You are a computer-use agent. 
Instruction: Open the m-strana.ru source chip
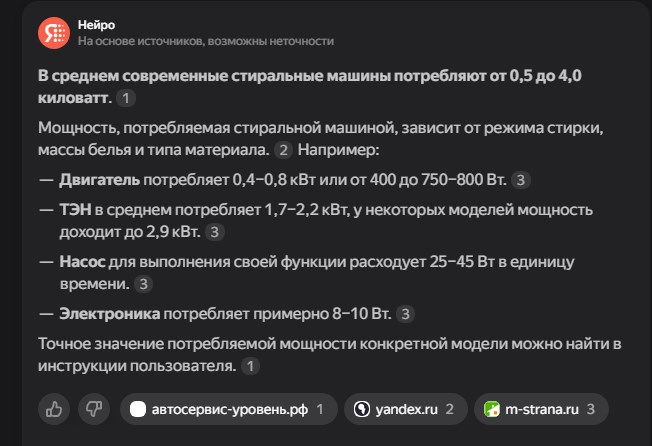coord(541,409)
